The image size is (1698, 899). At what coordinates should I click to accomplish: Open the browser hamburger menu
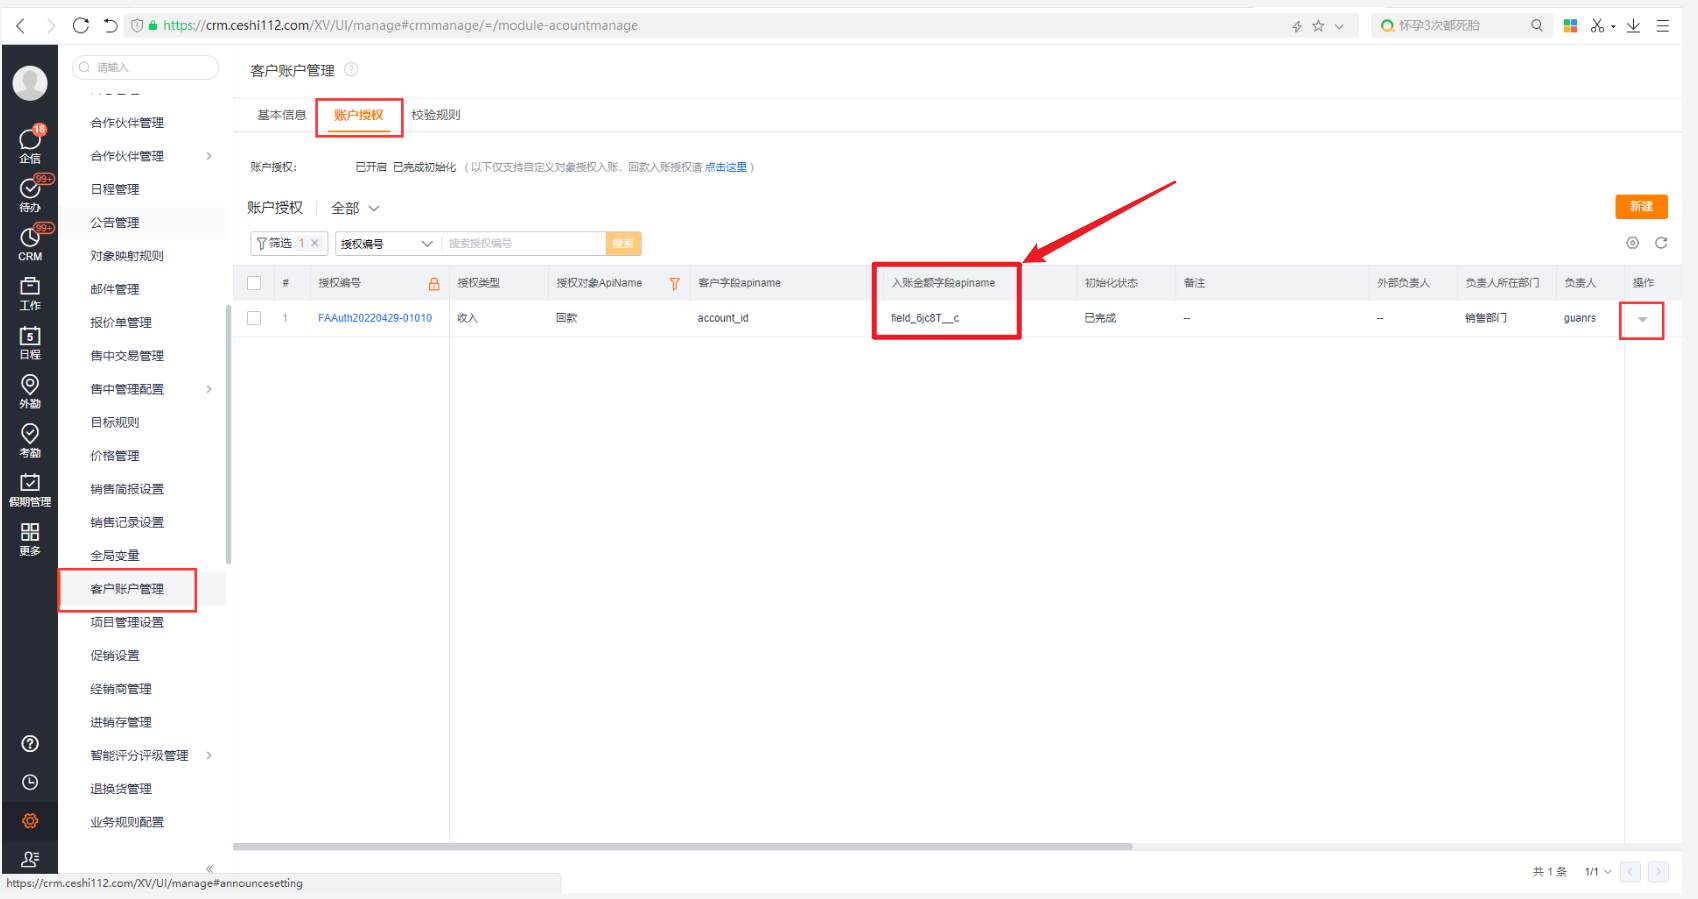click(1663, 26)
